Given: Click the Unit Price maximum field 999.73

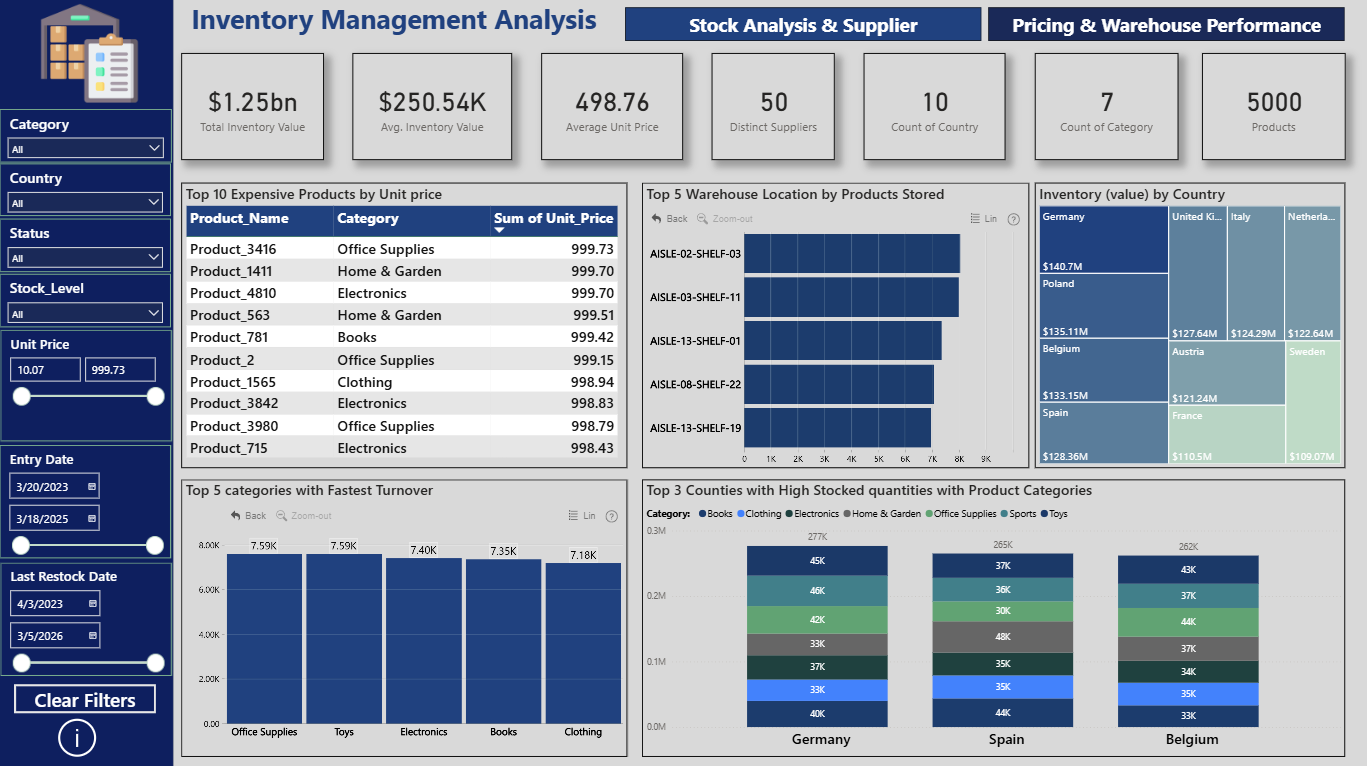Looking at the screenshot, I should (x=120, y=370).
